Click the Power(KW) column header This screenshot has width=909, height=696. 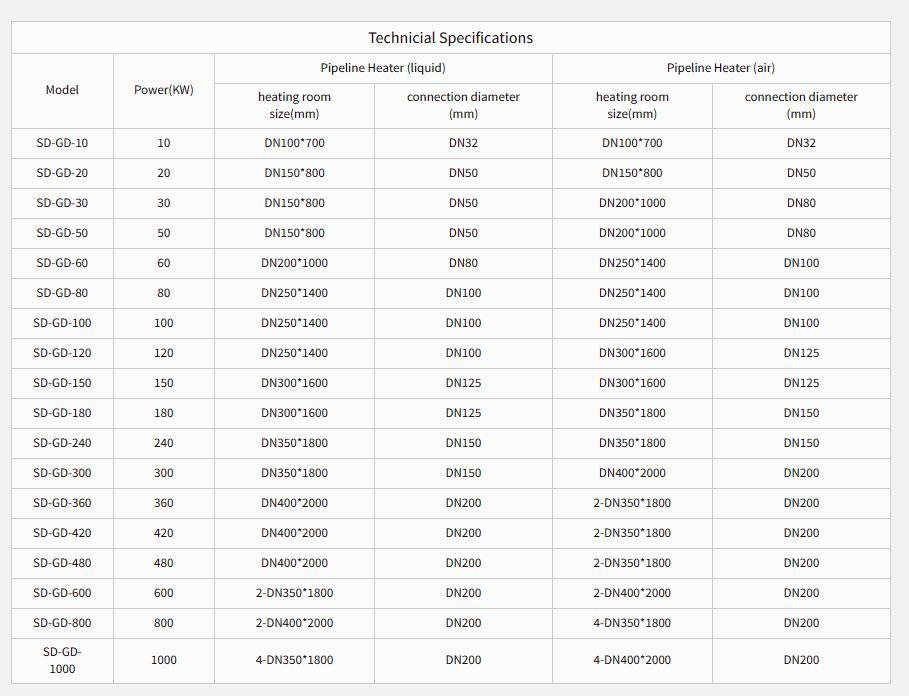coord(164,90)
